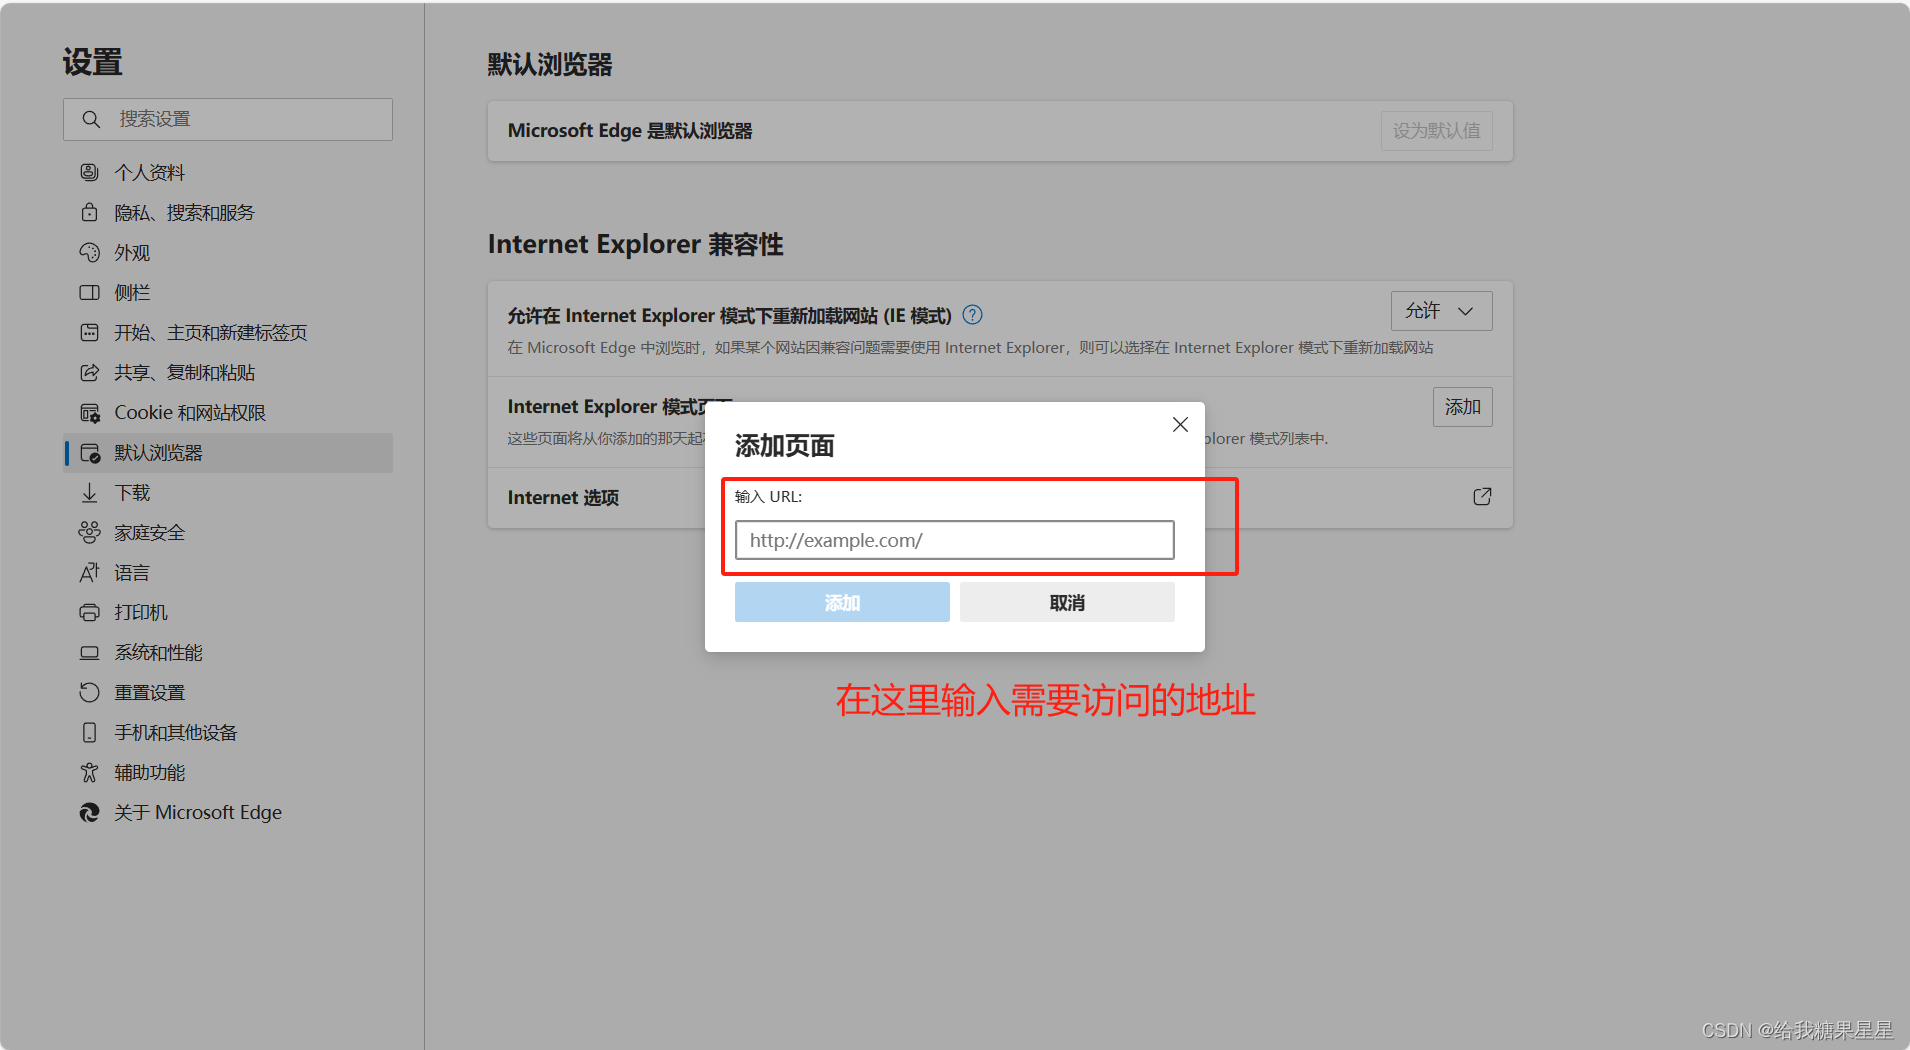Go to 重置设置
This screenshot has width=1910, height=1050.
(x=228, y=692)
